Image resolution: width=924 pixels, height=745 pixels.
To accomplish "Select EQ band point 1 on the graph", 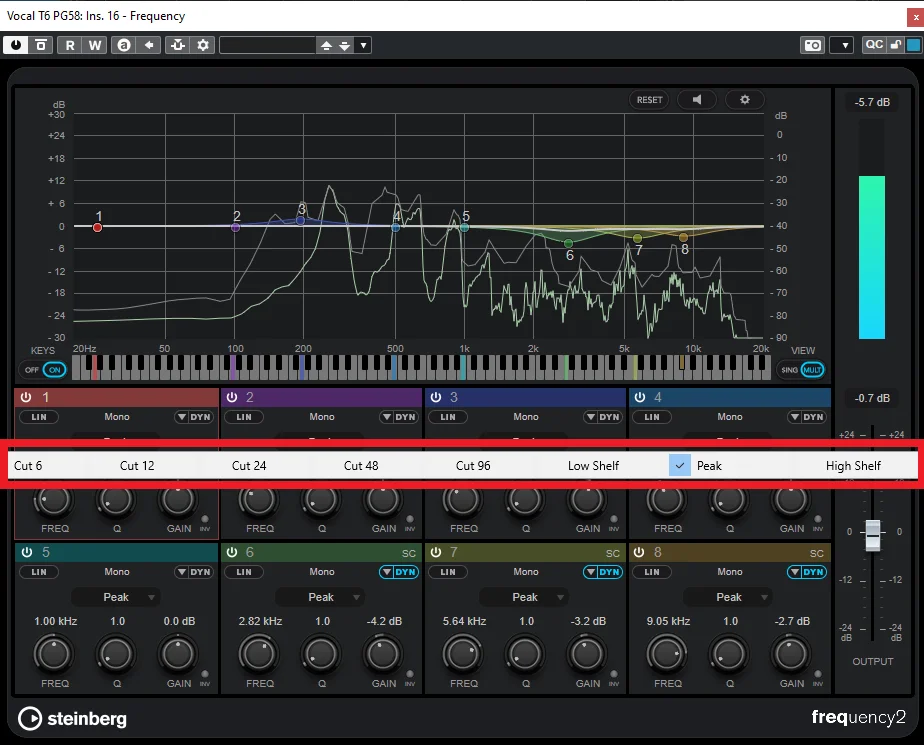I will [x=97, y=228].
